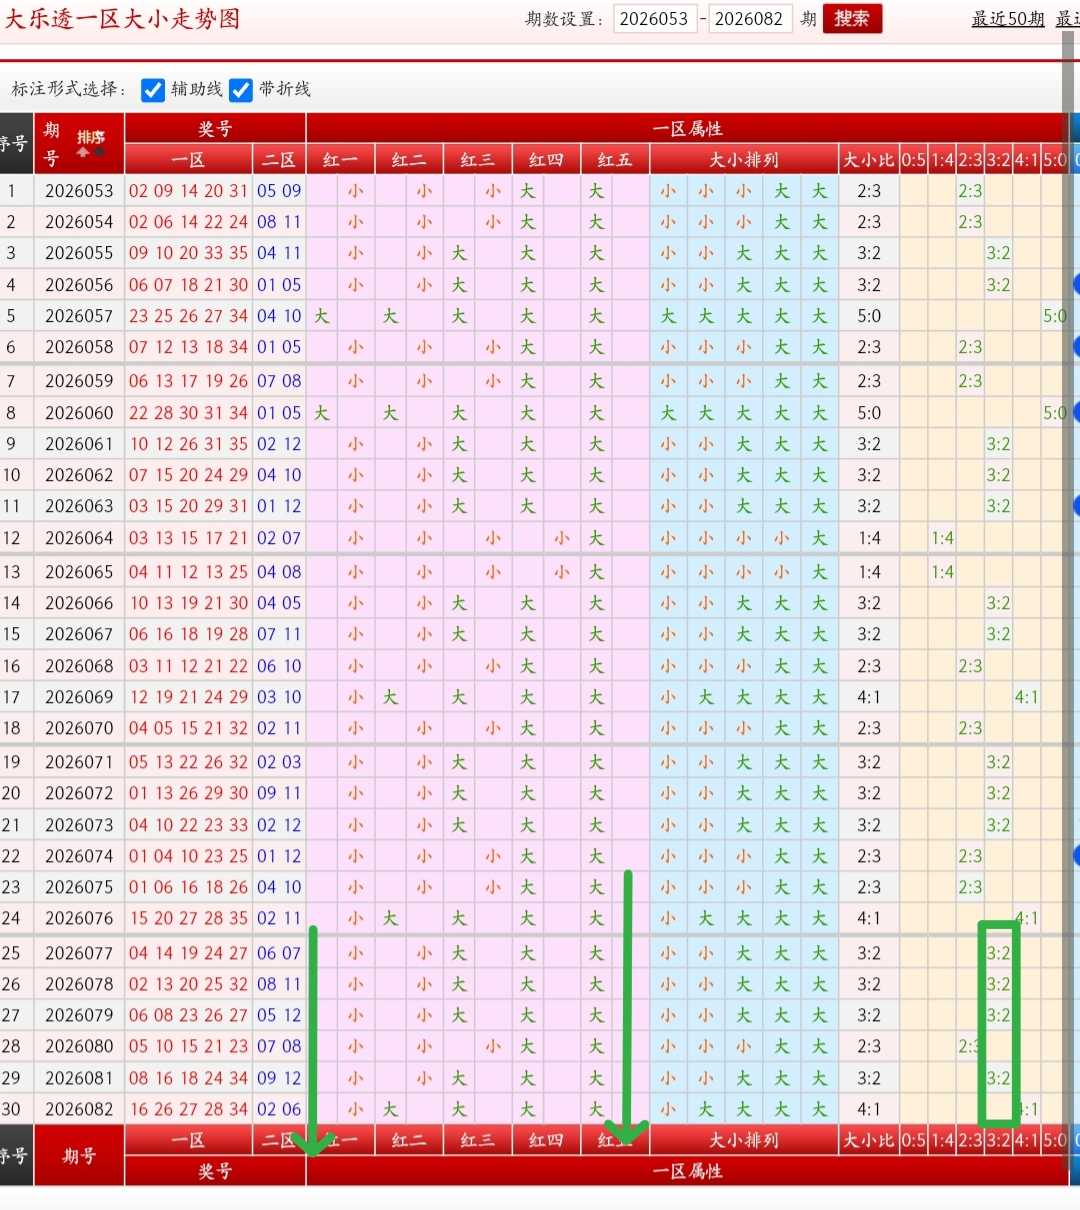This screenshot has height=1210, width=1080.
Task: Select the 红五 column header
Action: click(x=615, y=160)
